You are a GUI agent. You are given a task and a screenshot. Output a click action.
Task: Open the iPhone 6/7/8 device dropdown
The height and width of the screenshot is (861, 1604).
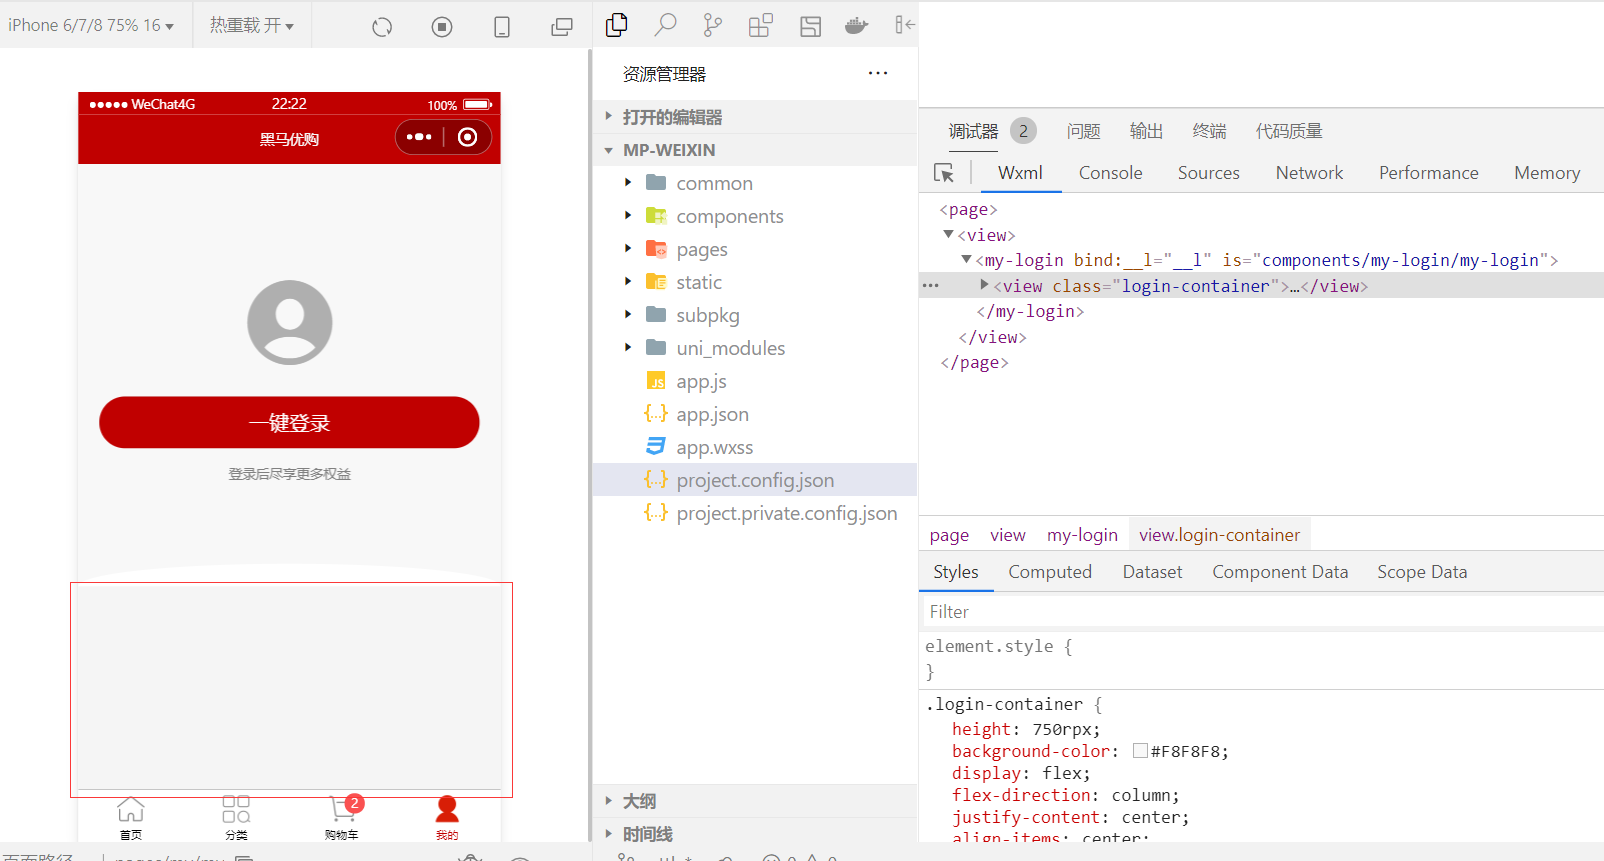(91, 25)
